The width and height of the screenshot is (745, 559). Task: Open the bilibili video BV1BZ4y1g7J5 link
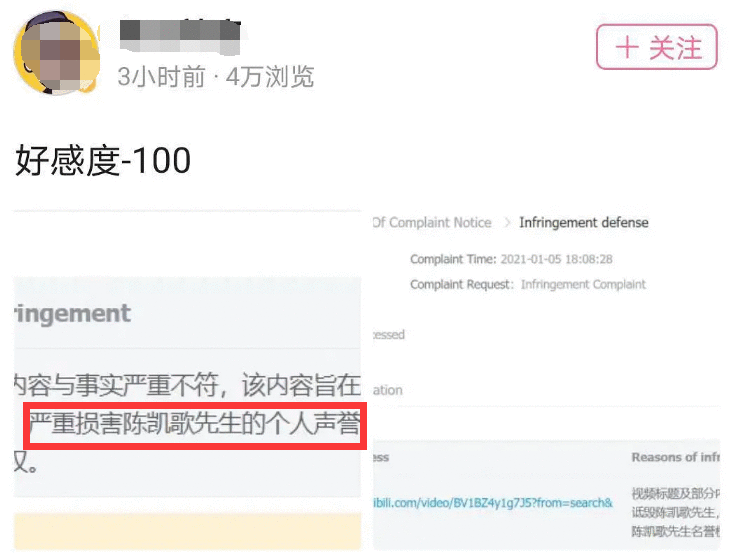coord(493,502)
